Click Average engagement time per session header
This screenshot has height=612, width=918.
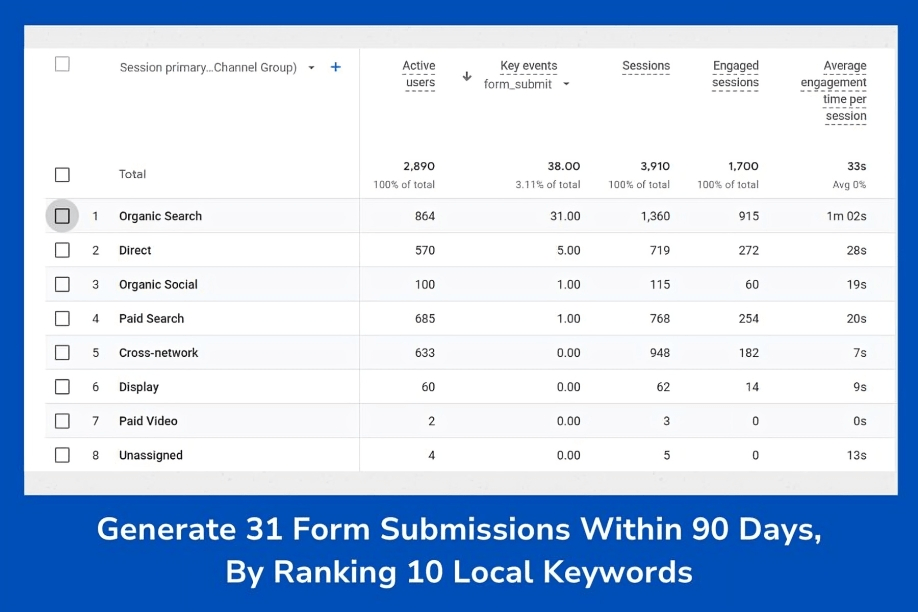[835, 91]
